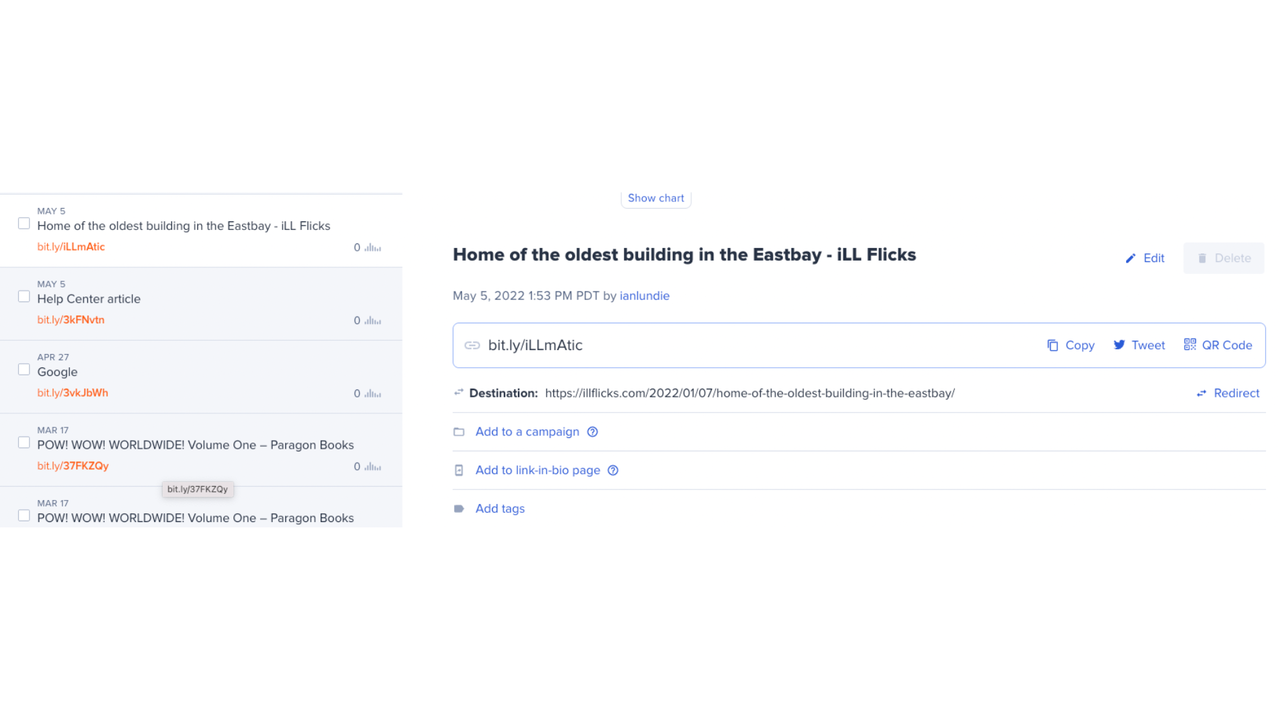Click the copy icon beside bit.ly/iLLmAtic
The width and height of the screenshot is (1280, 720).
(1052, 345)
